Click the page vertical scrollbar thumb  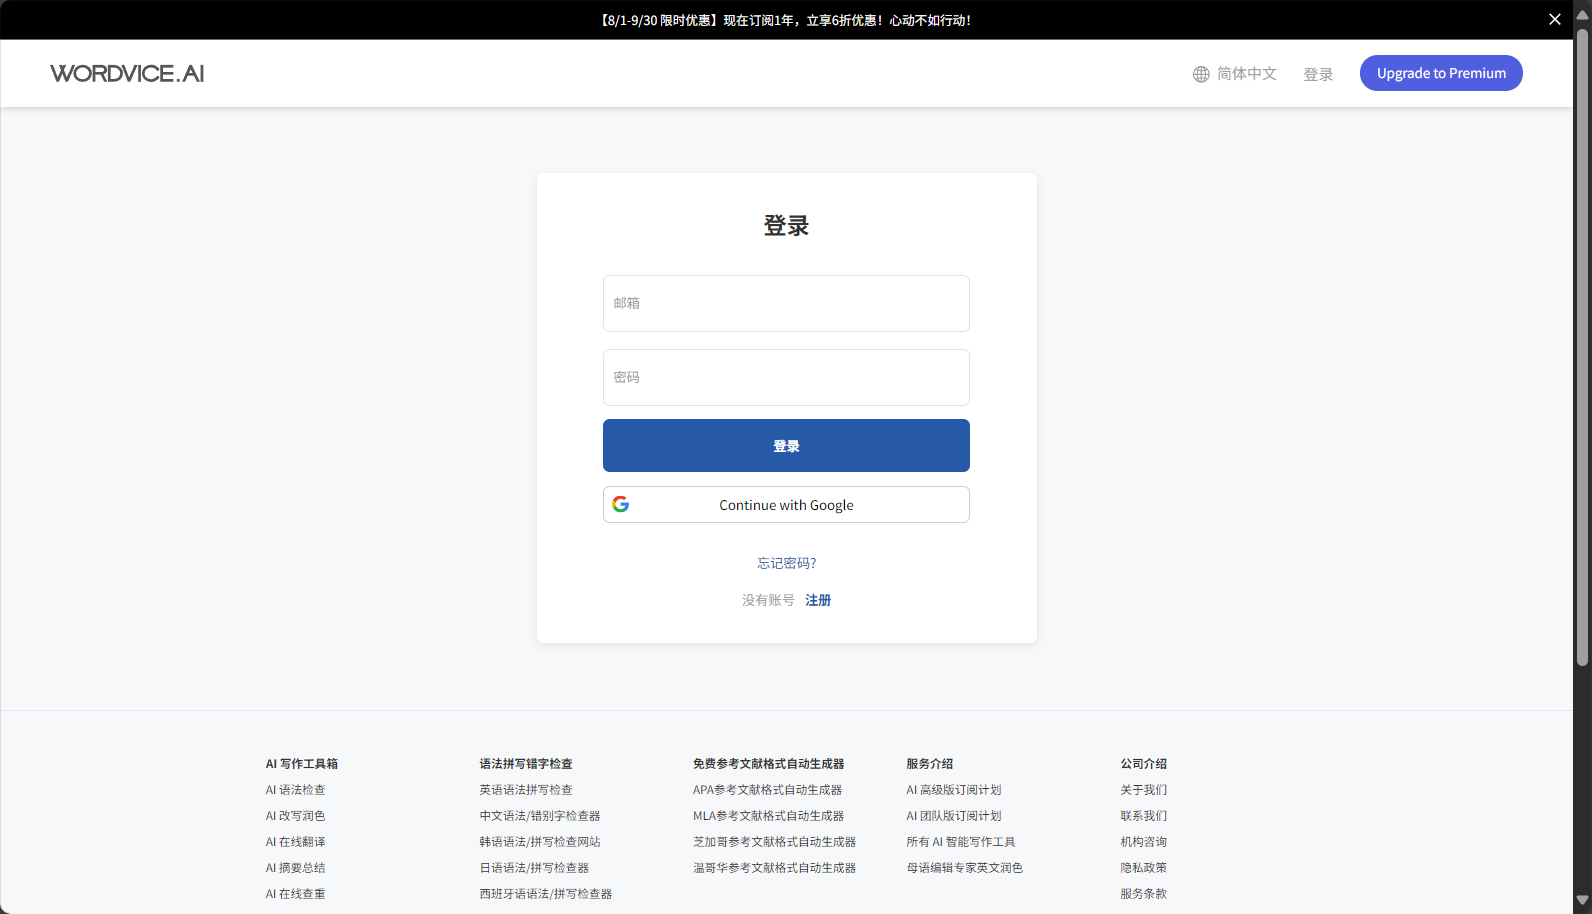[1582, 347]
